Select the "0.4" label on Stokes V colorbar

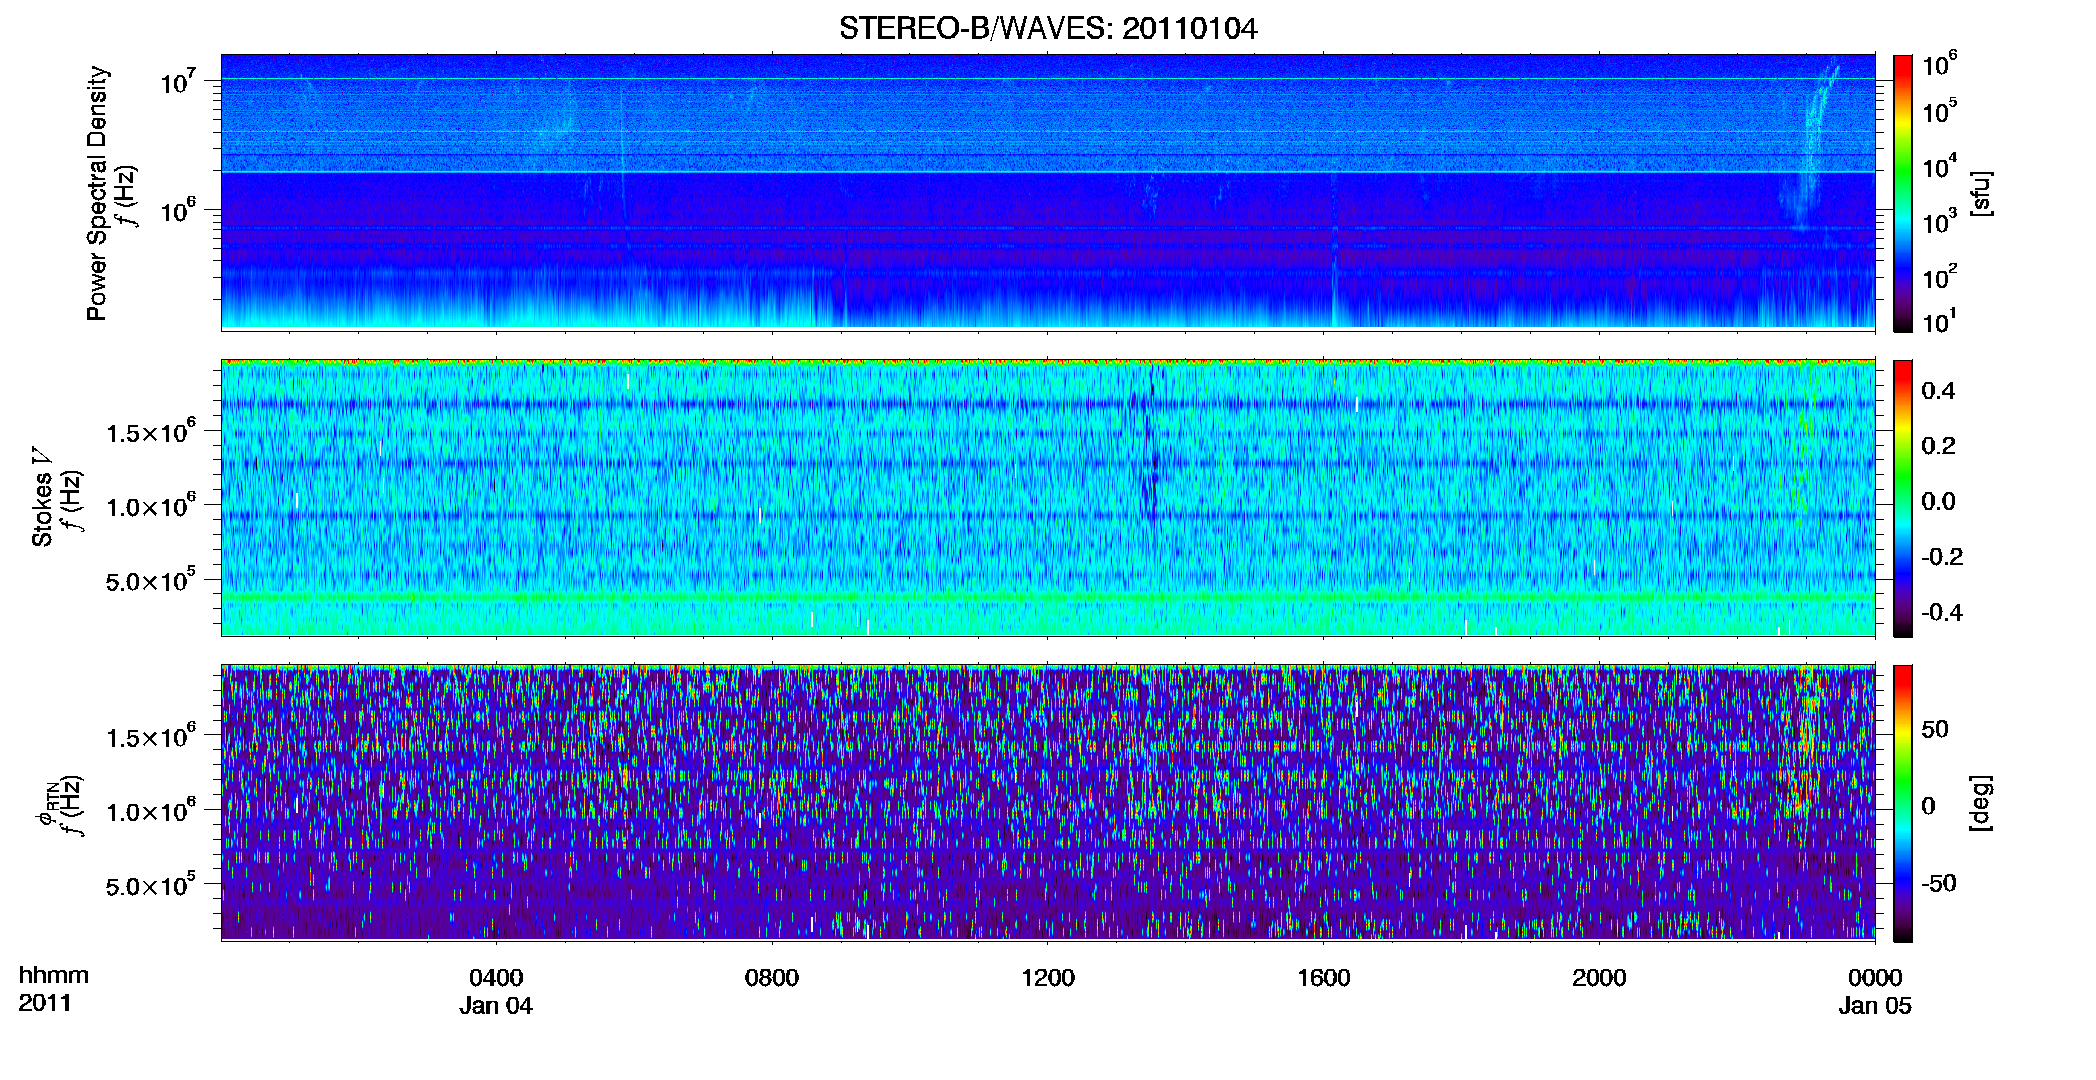(x=1938, y=391)
